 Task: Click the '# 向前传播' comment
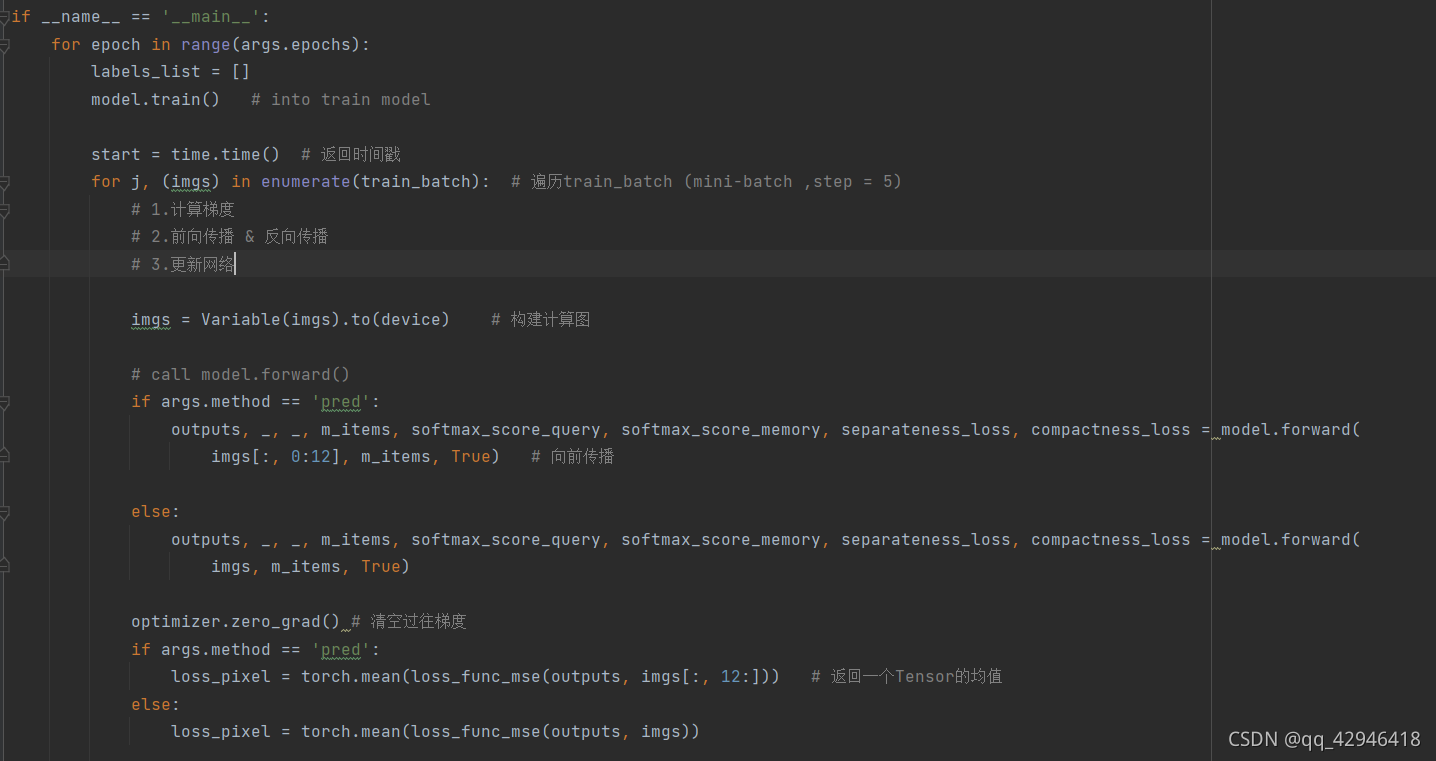[573, 457]
